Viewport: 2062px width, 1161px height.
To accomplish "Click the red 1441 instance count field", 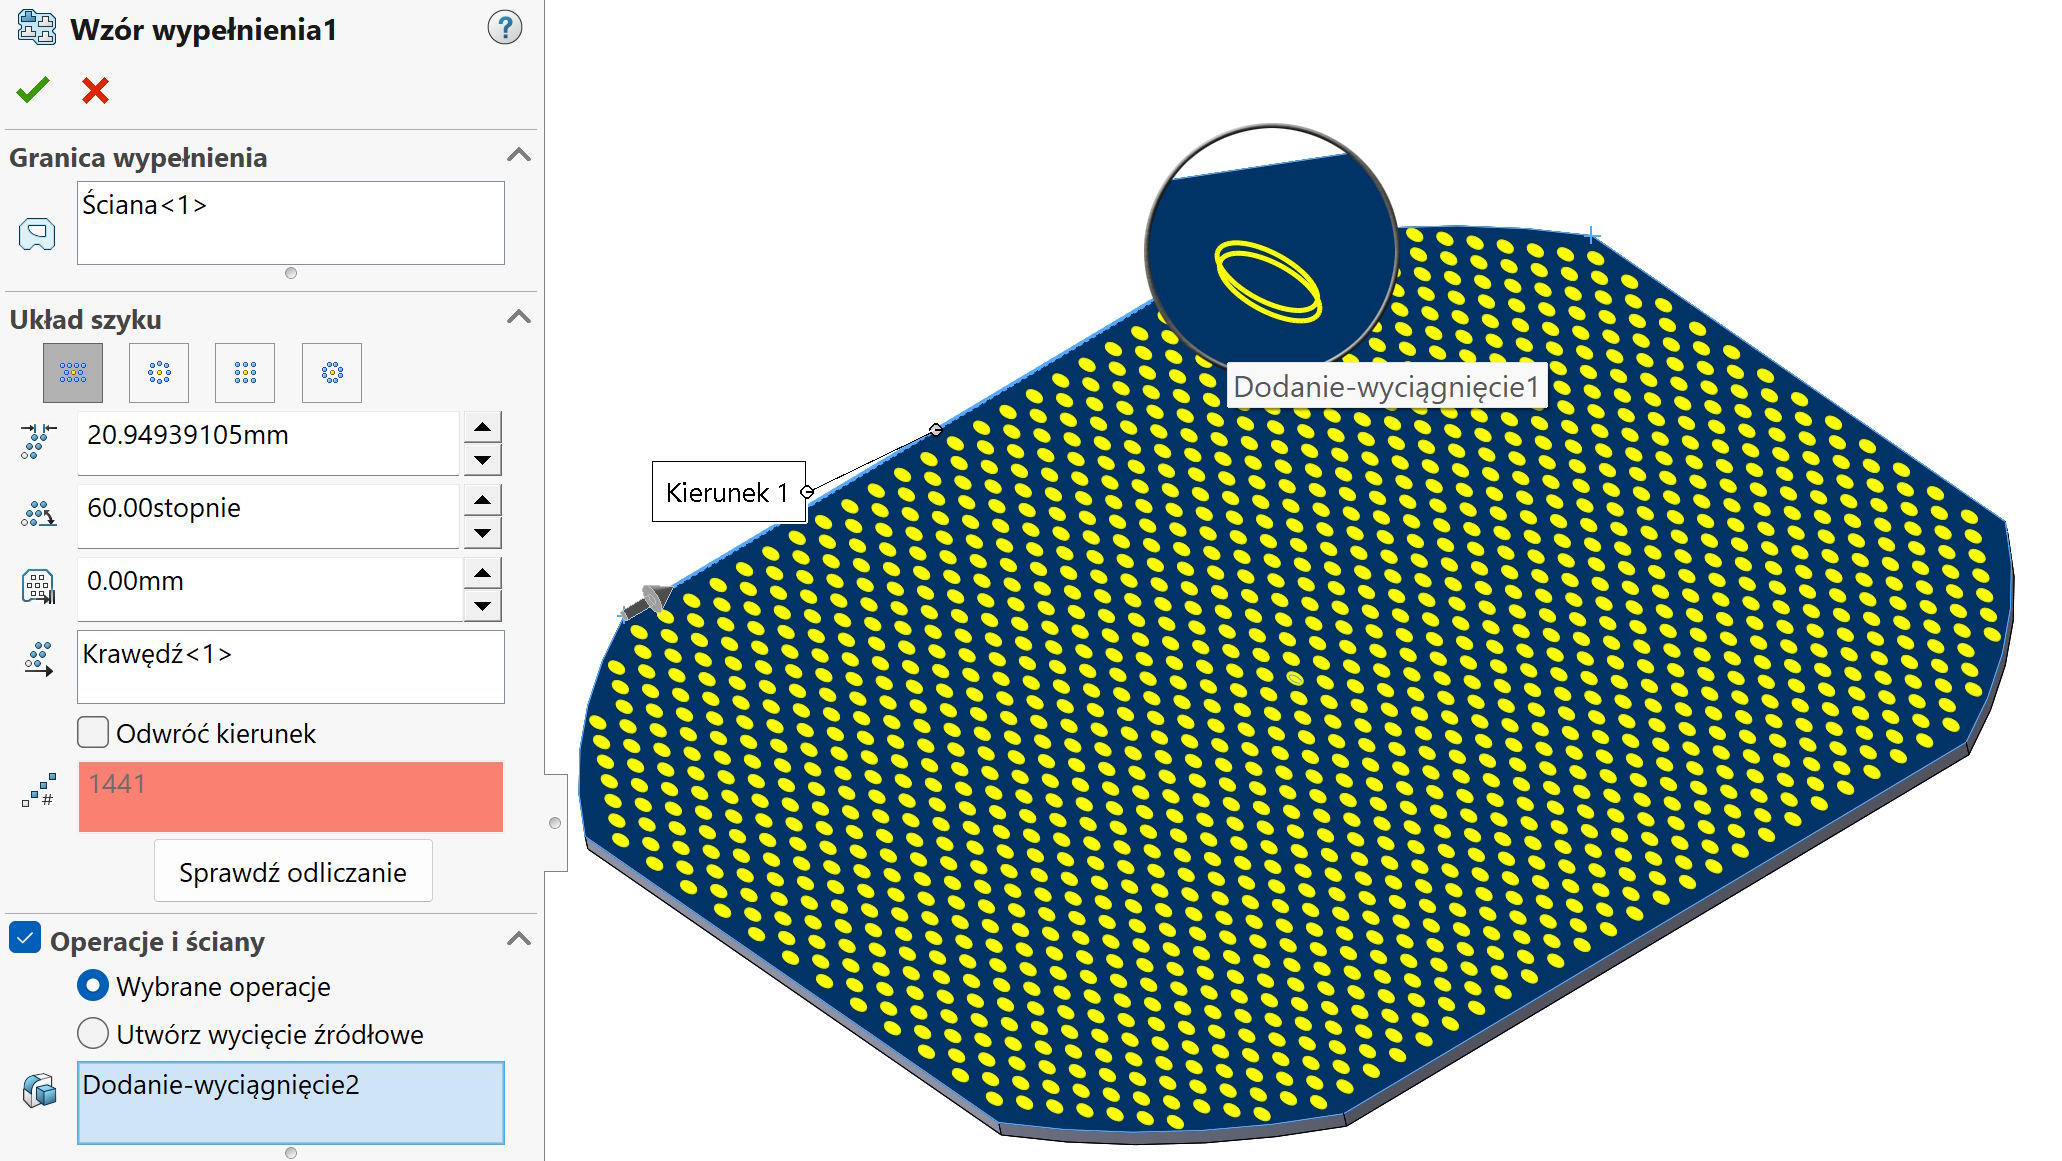I will tap(290, 796).
